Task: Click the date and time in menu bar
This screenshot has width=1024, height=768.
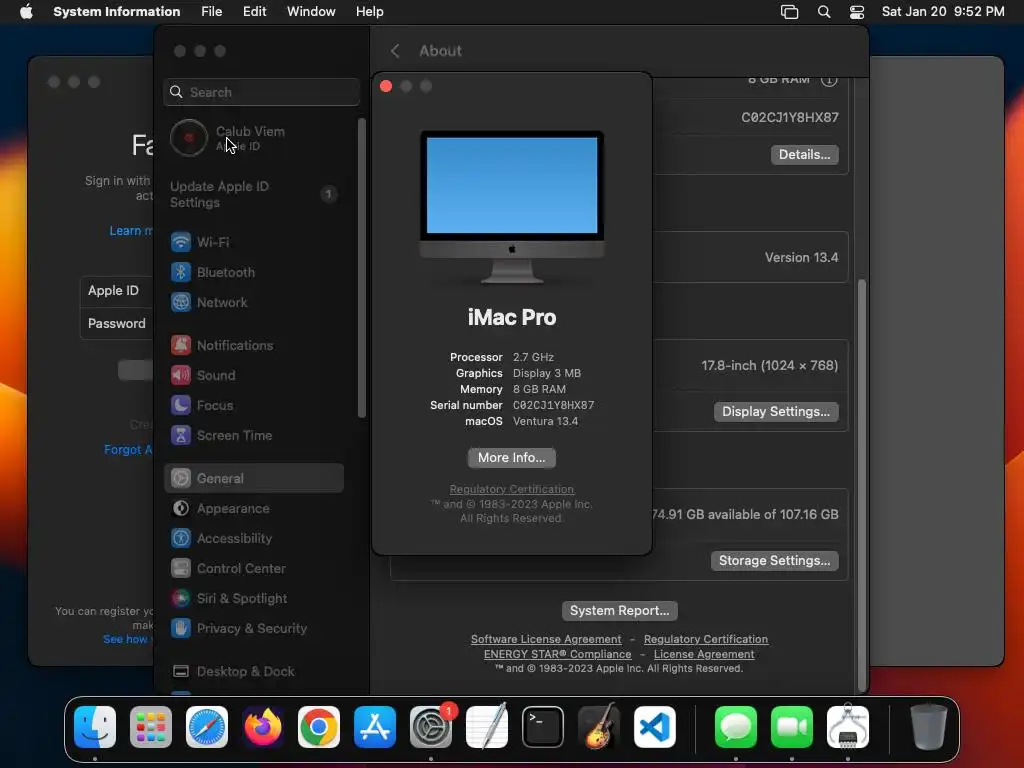Action: (x=943, y=12)
